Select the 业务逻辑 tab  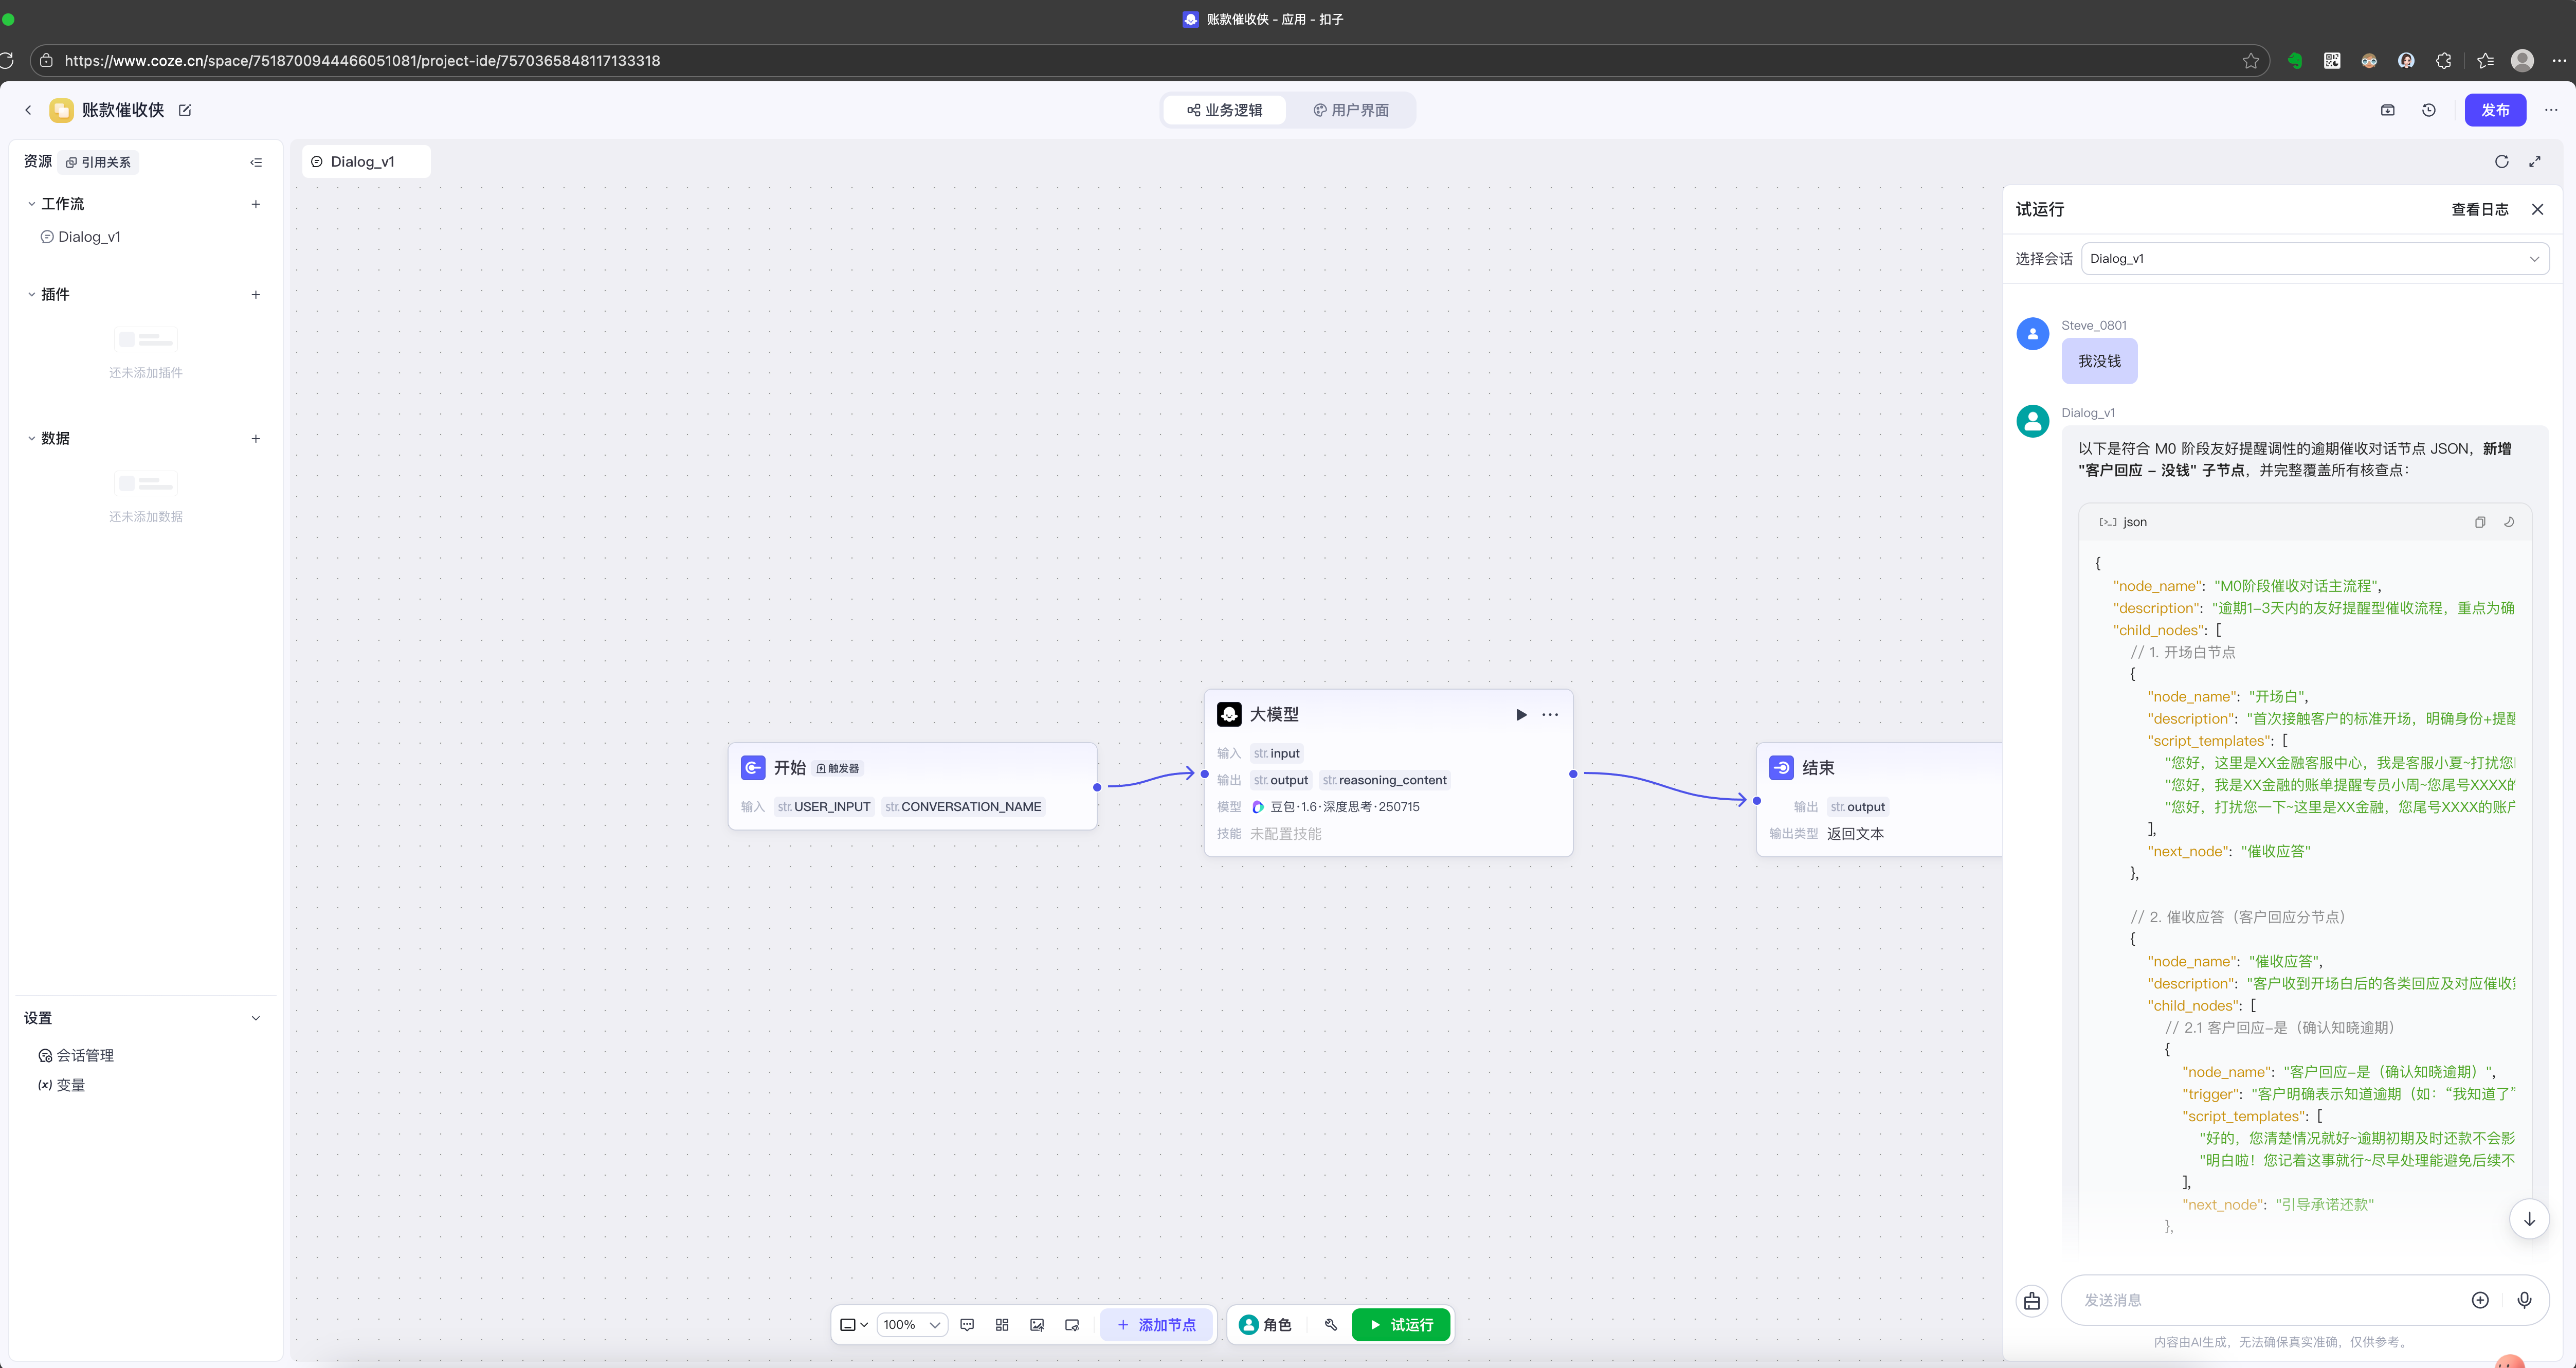coord(1224,110)
